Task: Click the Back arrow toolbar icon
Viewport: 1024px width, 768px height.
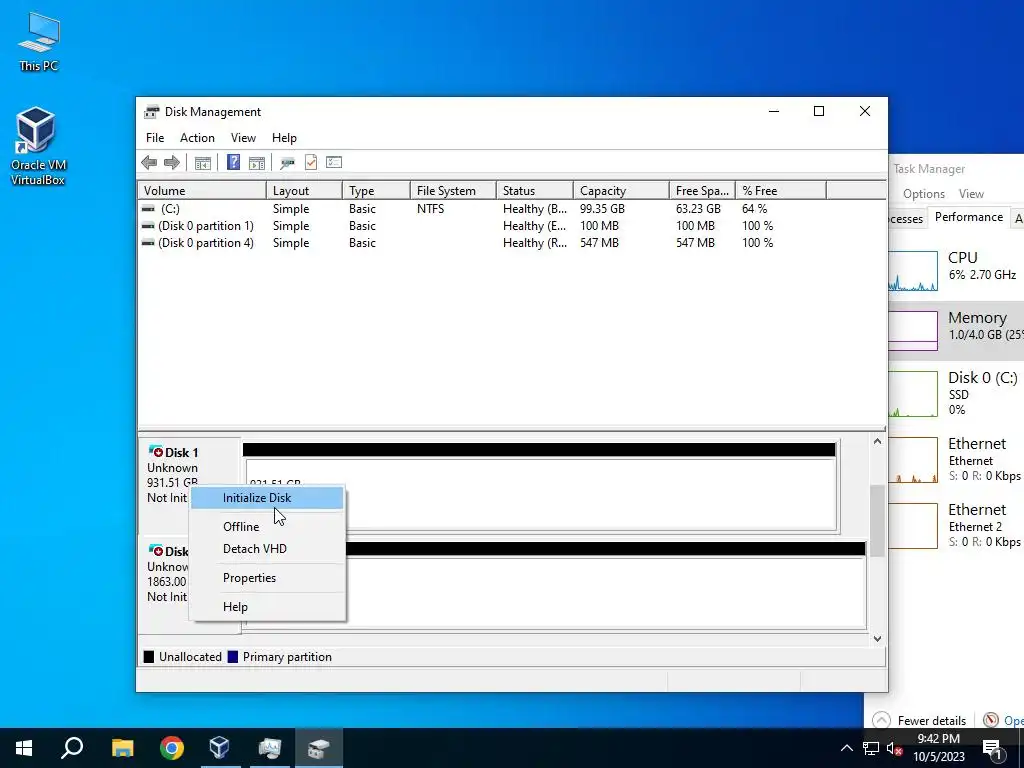Action: click(149, 163)
